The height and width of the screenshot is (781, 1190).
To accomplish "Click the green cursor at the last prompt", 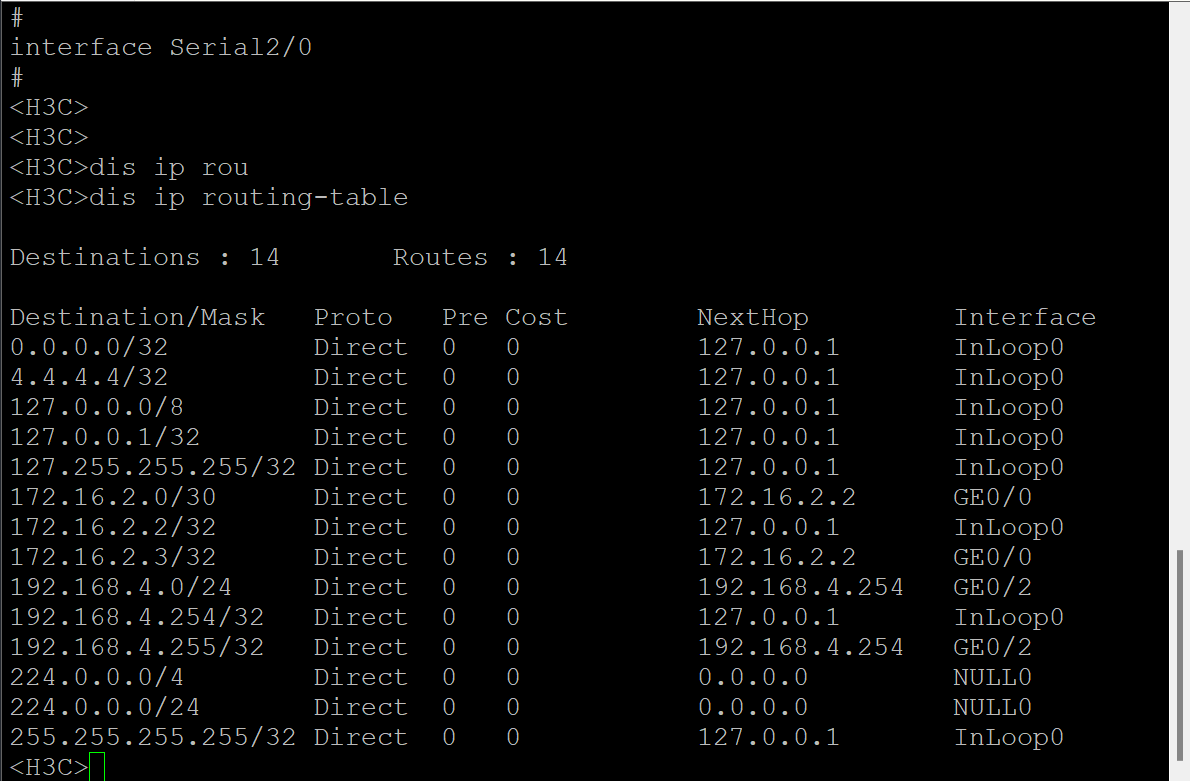I will 96,768.
